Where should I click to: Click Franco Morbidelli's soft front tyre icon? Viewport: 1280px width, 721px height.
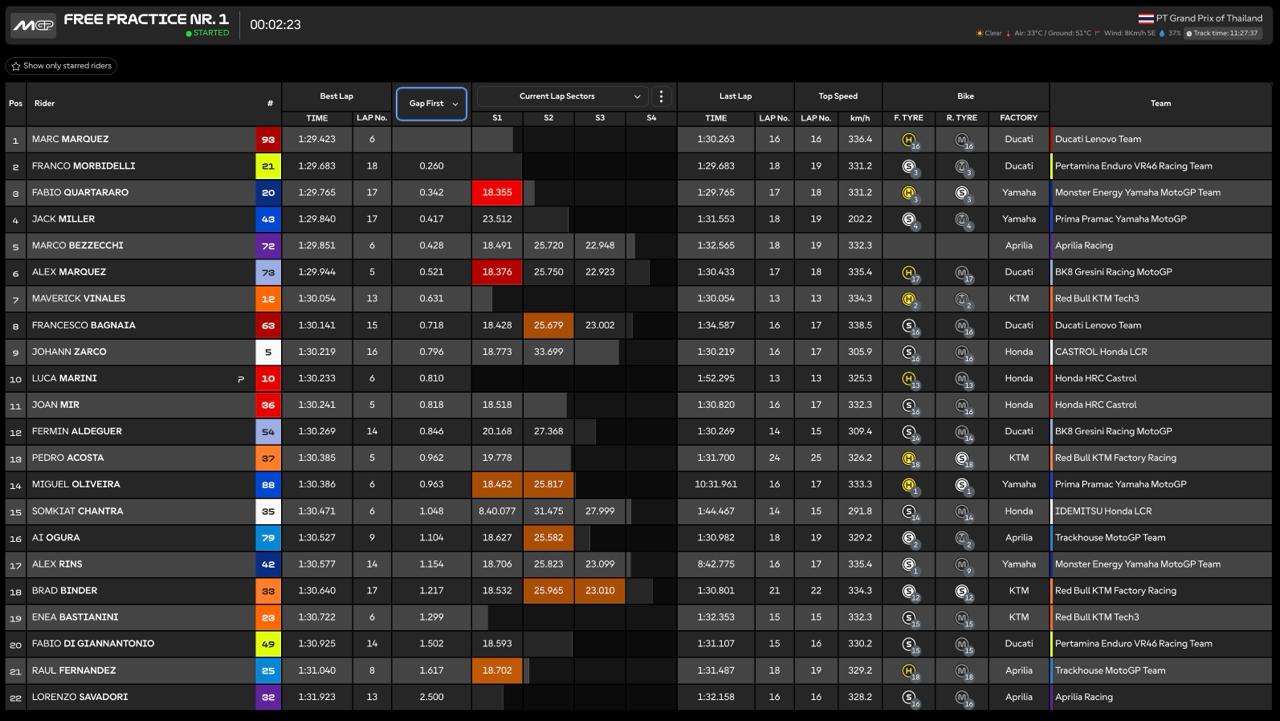click(x=909, y=167)
